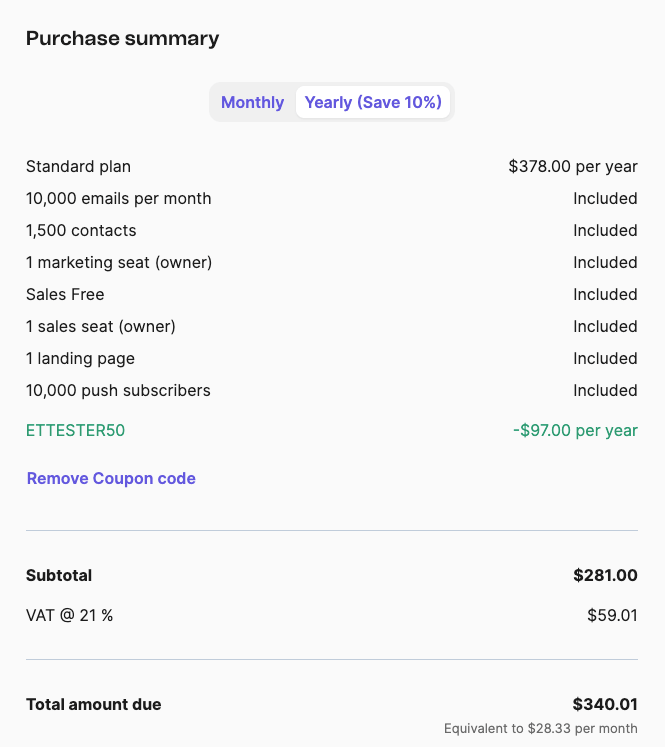
Task: Switch billing to Monthly
Action: click(x=252, y=102)
